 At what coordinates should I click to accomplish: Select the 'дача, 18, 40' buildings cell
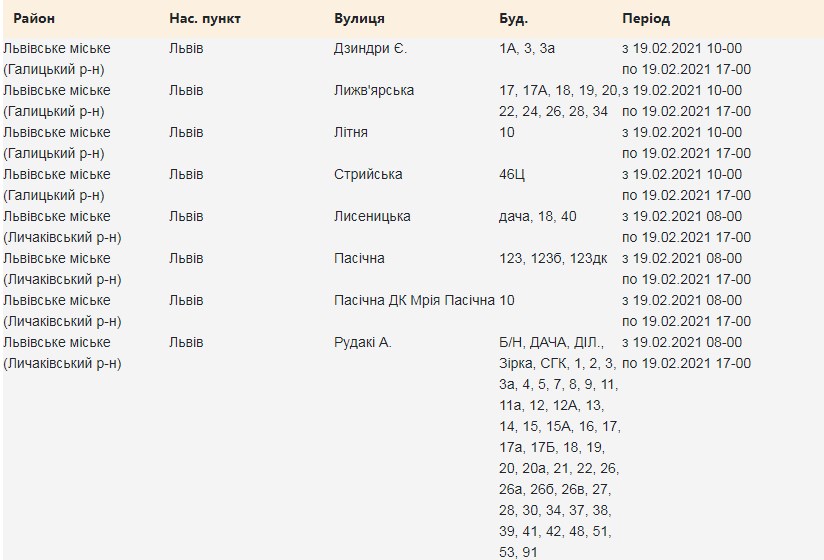[x=537, y=216]
